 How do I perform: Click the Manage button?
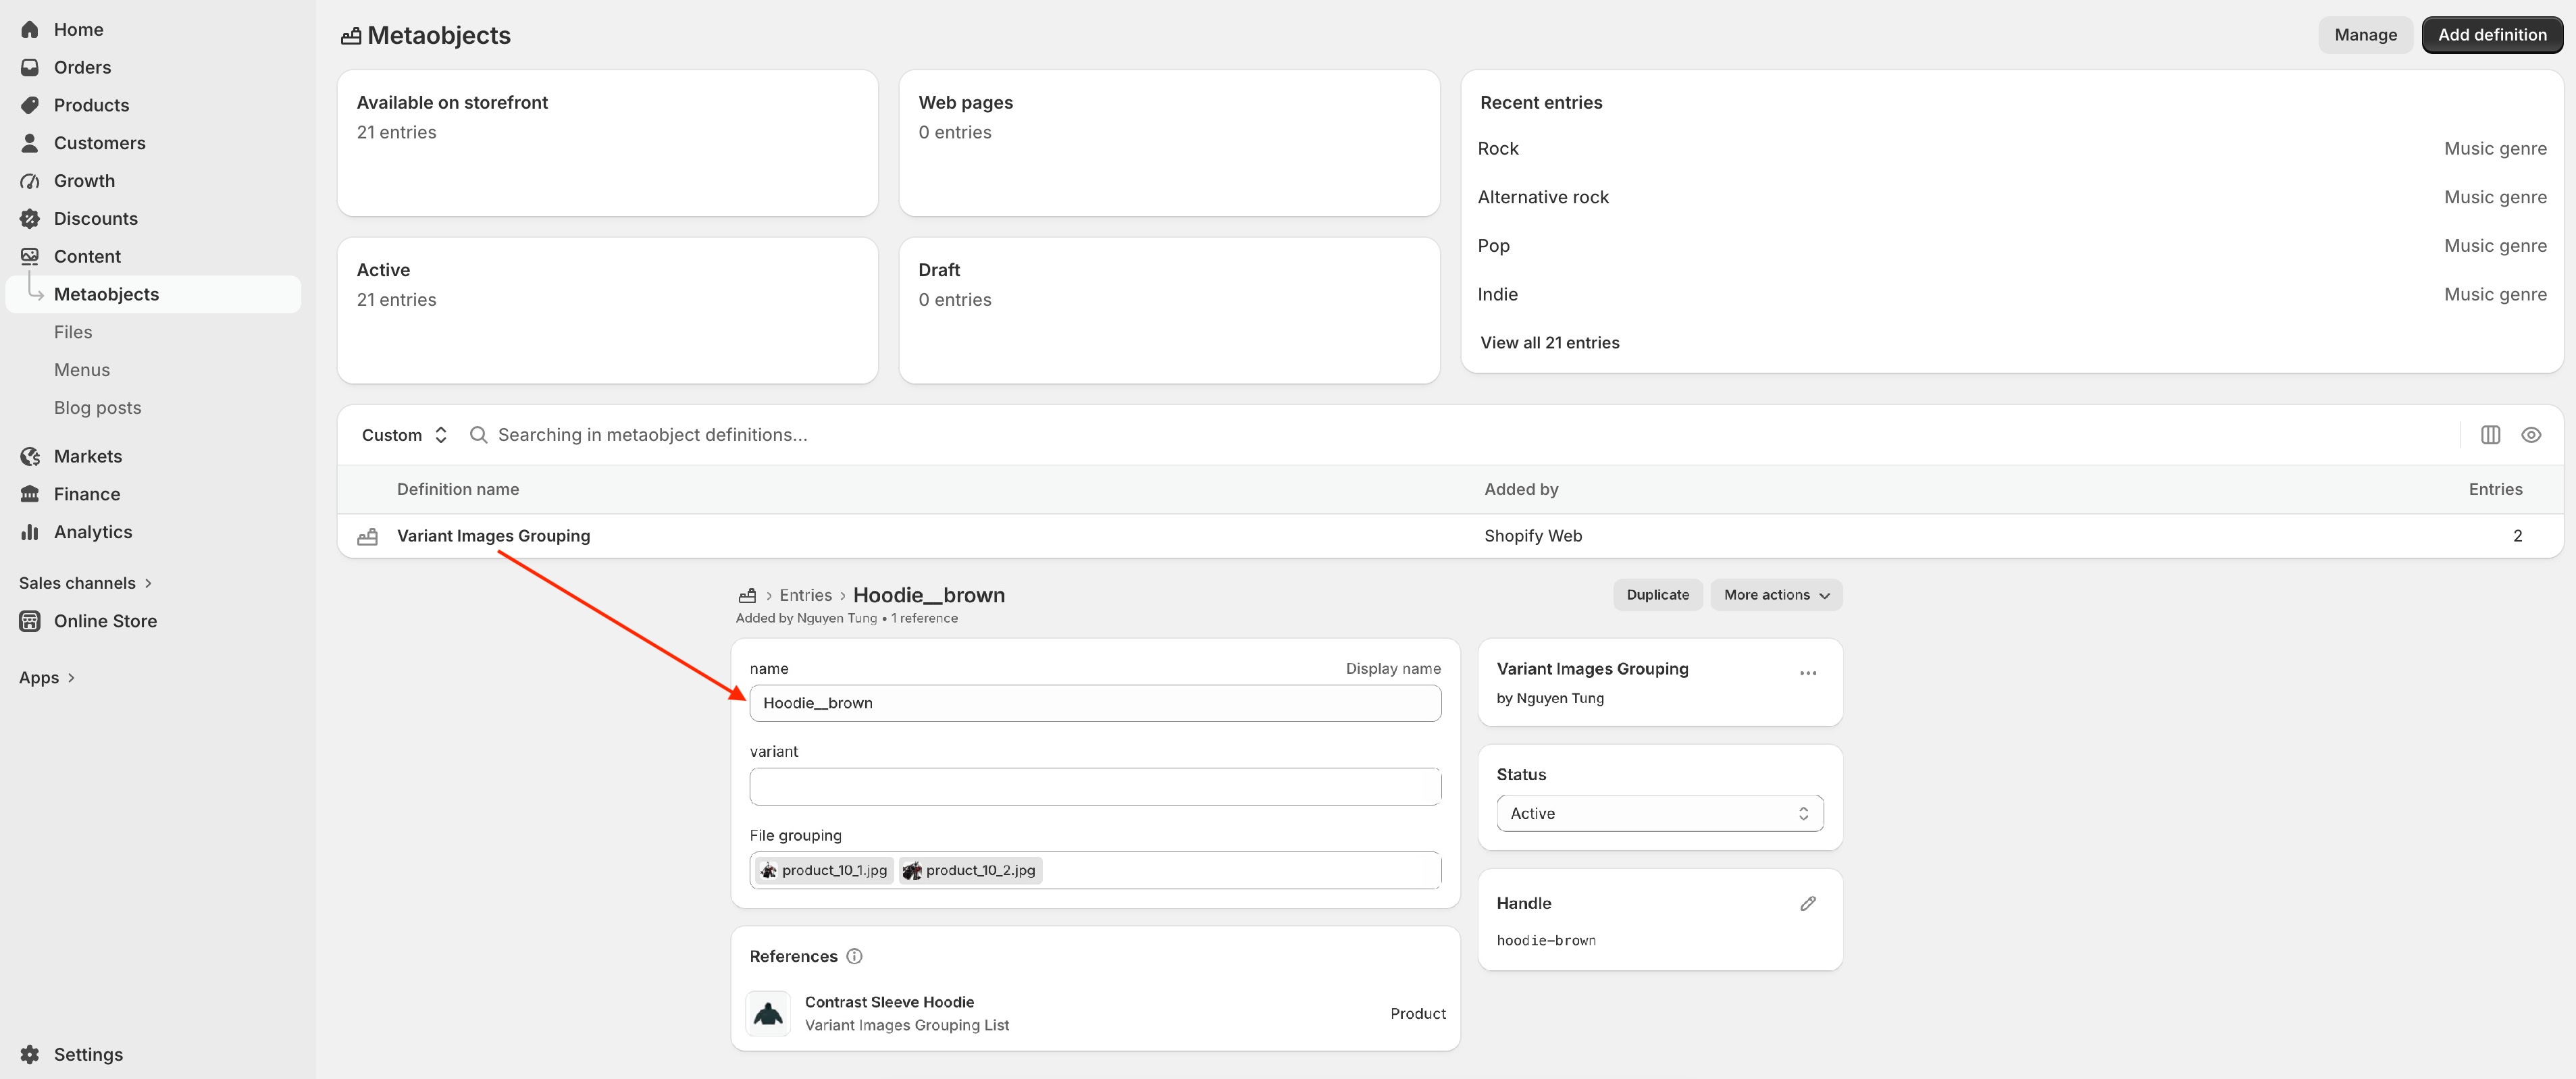2365,35
